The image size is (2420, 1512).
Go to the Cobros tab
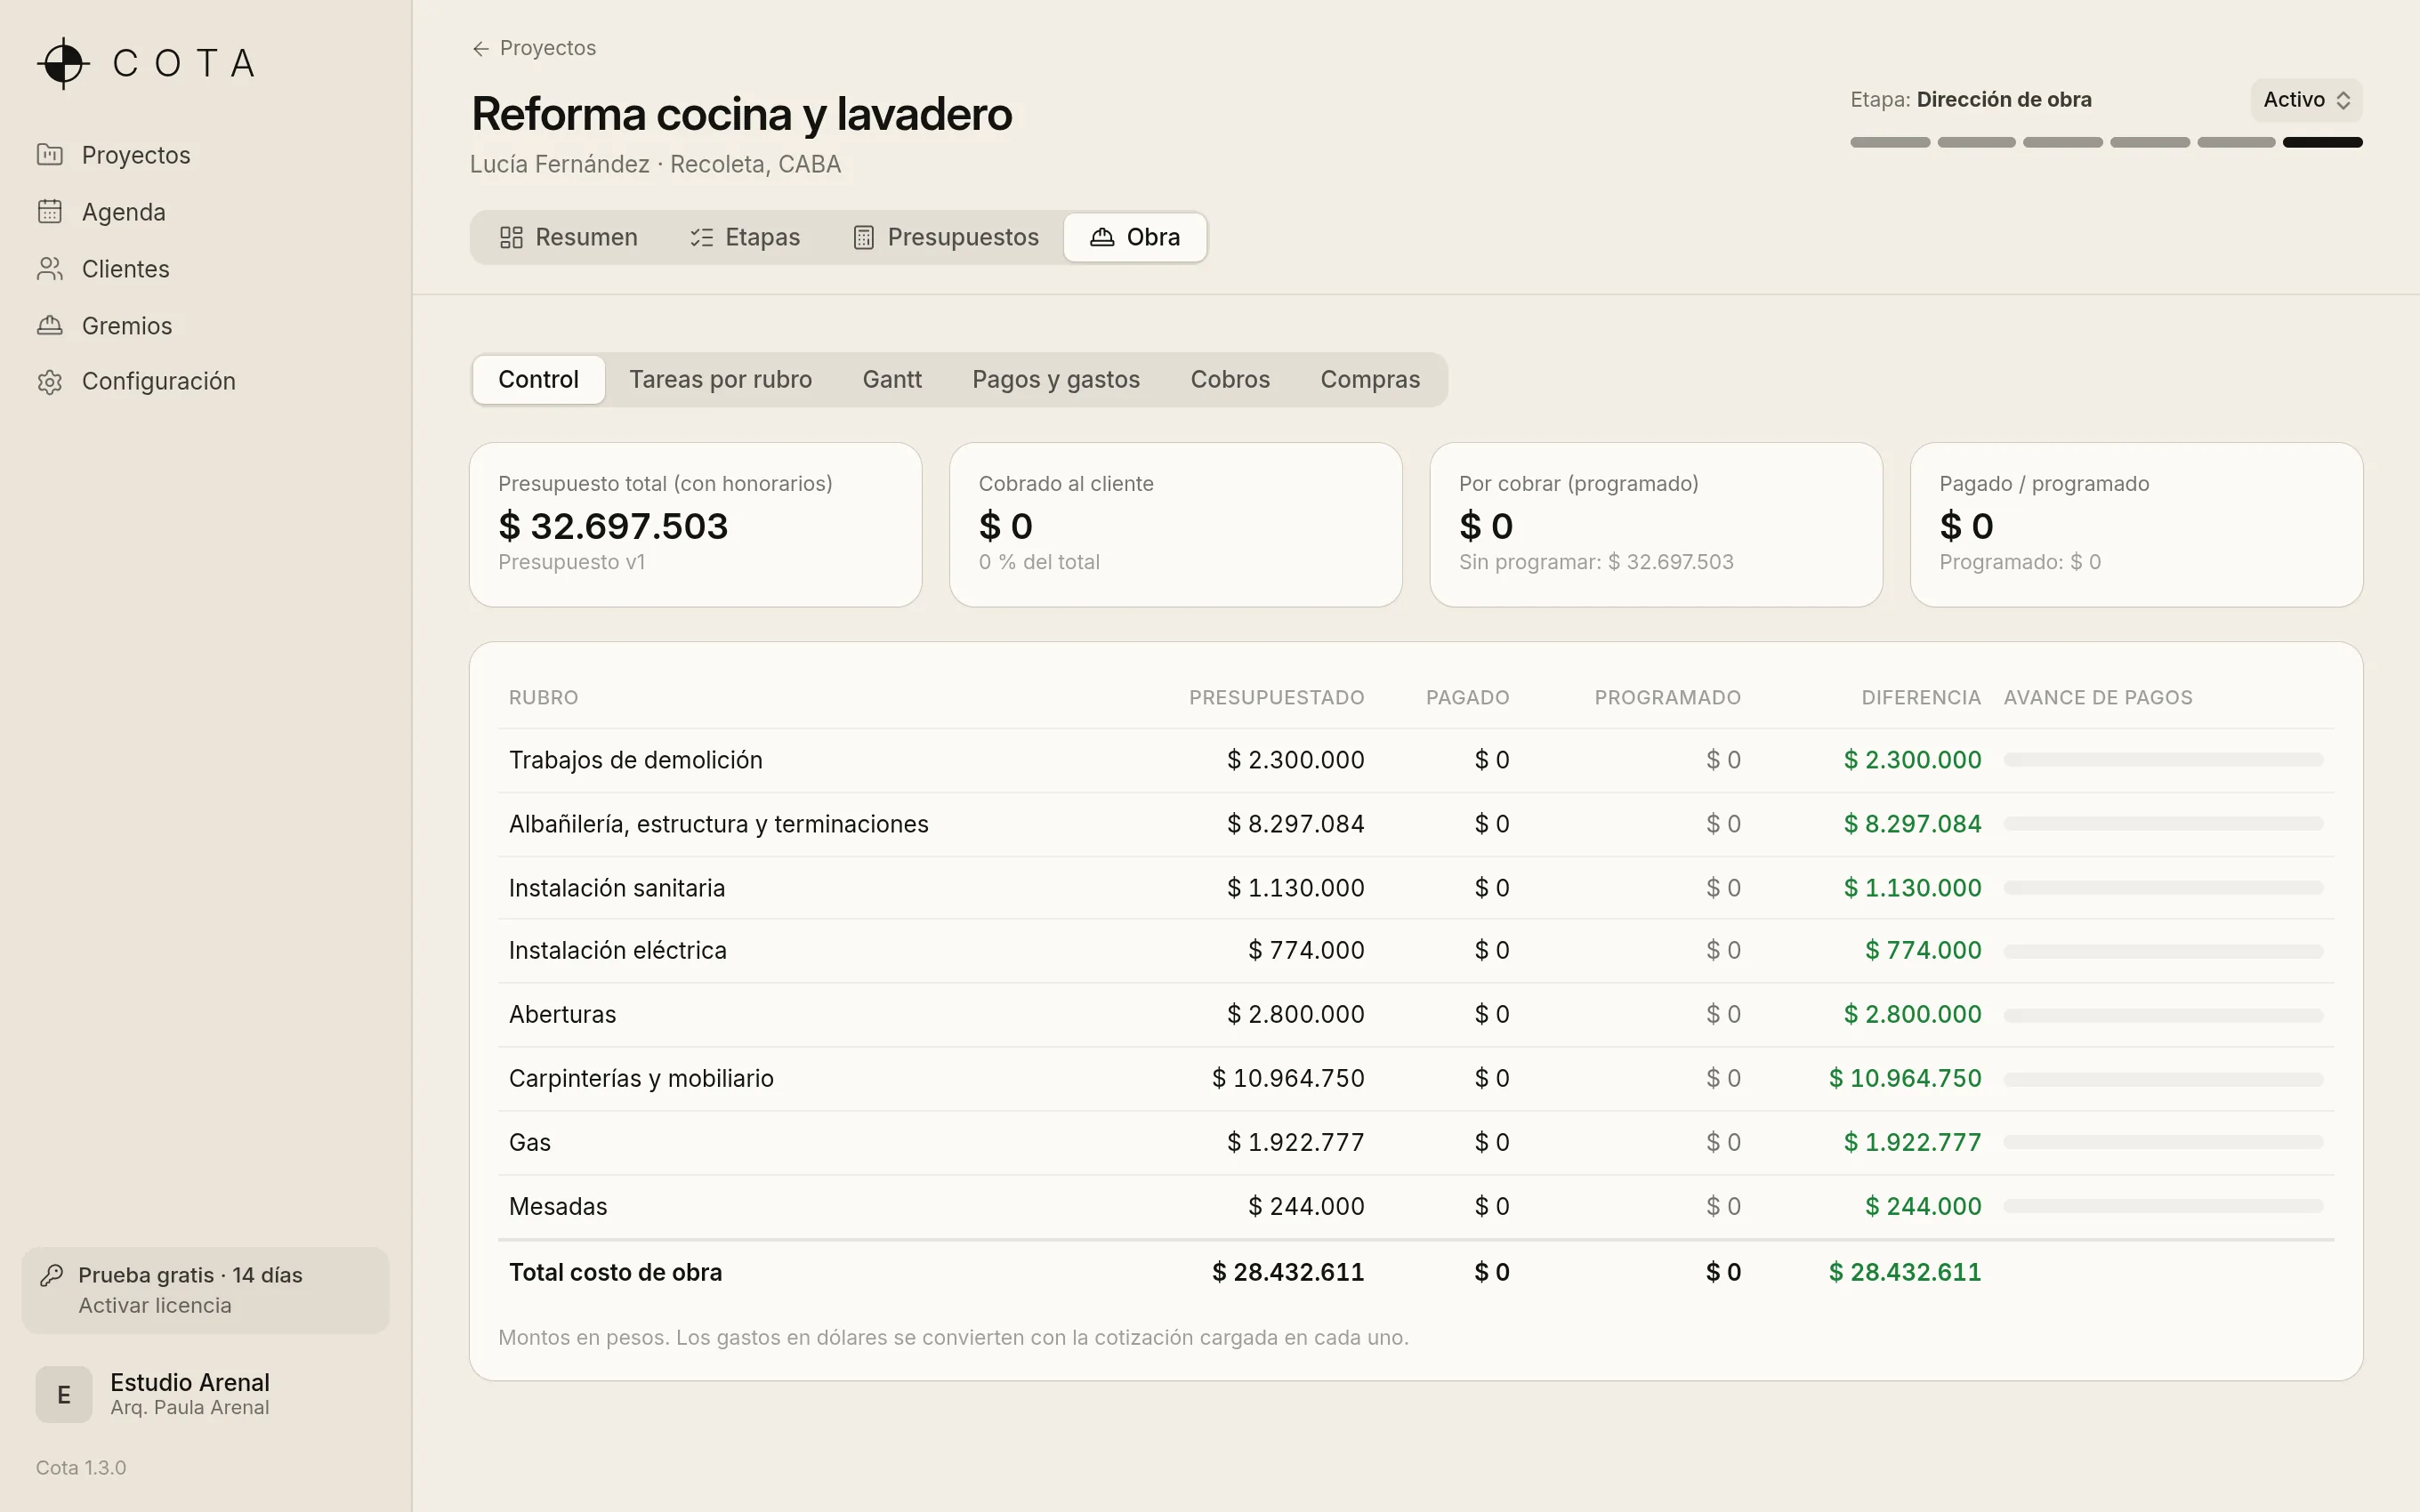pos(1230,380)
